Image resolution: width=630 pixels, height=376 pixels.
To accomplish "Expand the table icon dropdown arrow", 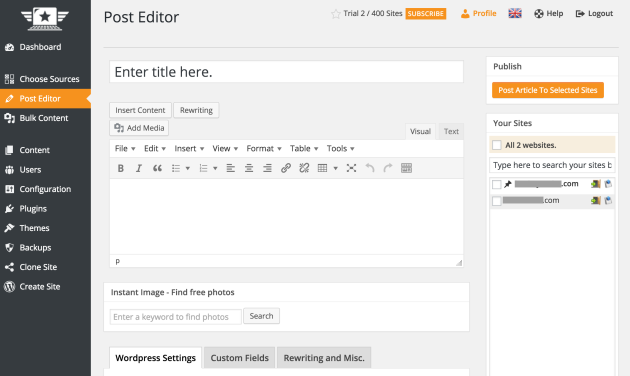I will 335,168.
